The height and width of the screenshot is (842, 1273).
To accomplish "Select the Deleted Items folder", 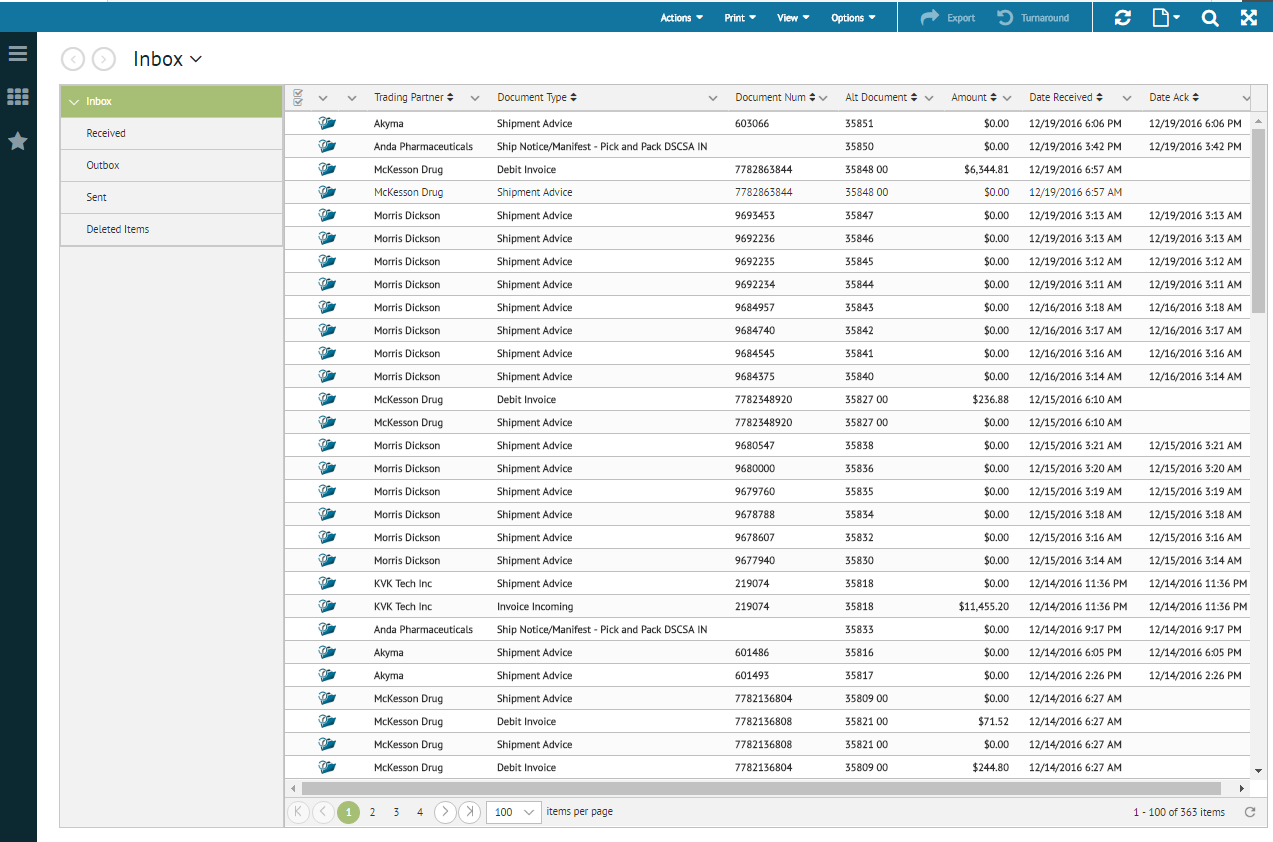I will 117,229.
